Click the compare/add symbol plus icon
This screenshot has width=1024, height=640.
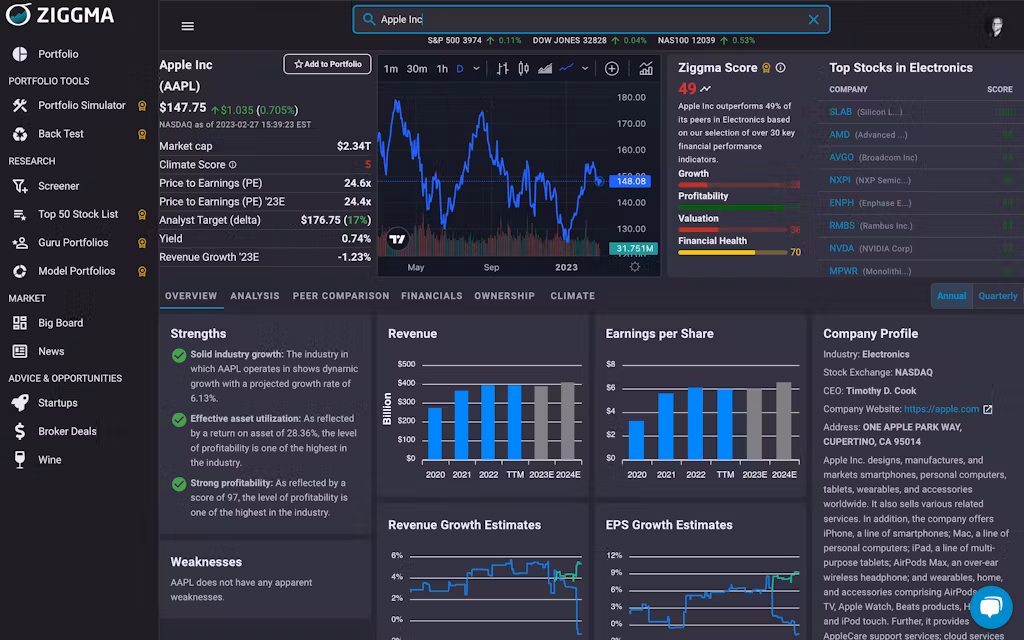point(611,68)
